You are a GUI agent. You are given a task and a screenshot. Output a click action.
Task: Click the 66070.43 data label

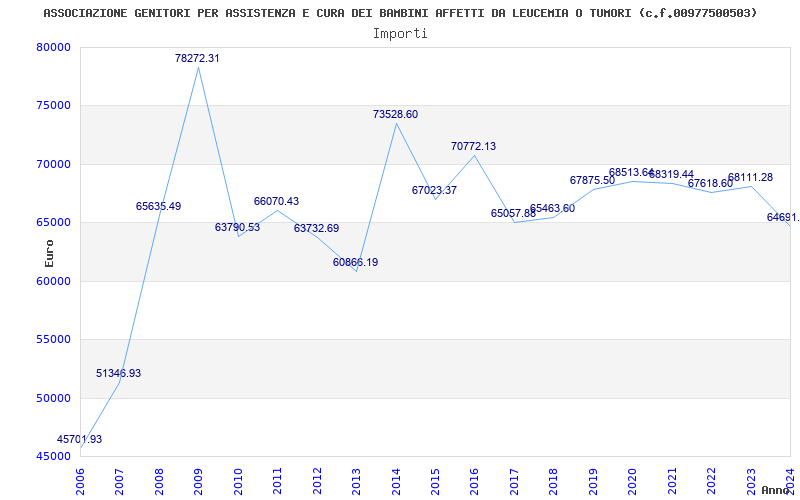[277, 202]
